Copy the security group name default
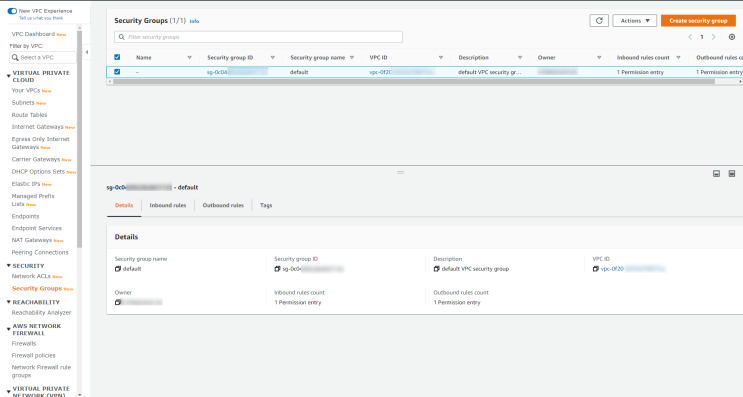Screen dimensions: 743x397 118,269
